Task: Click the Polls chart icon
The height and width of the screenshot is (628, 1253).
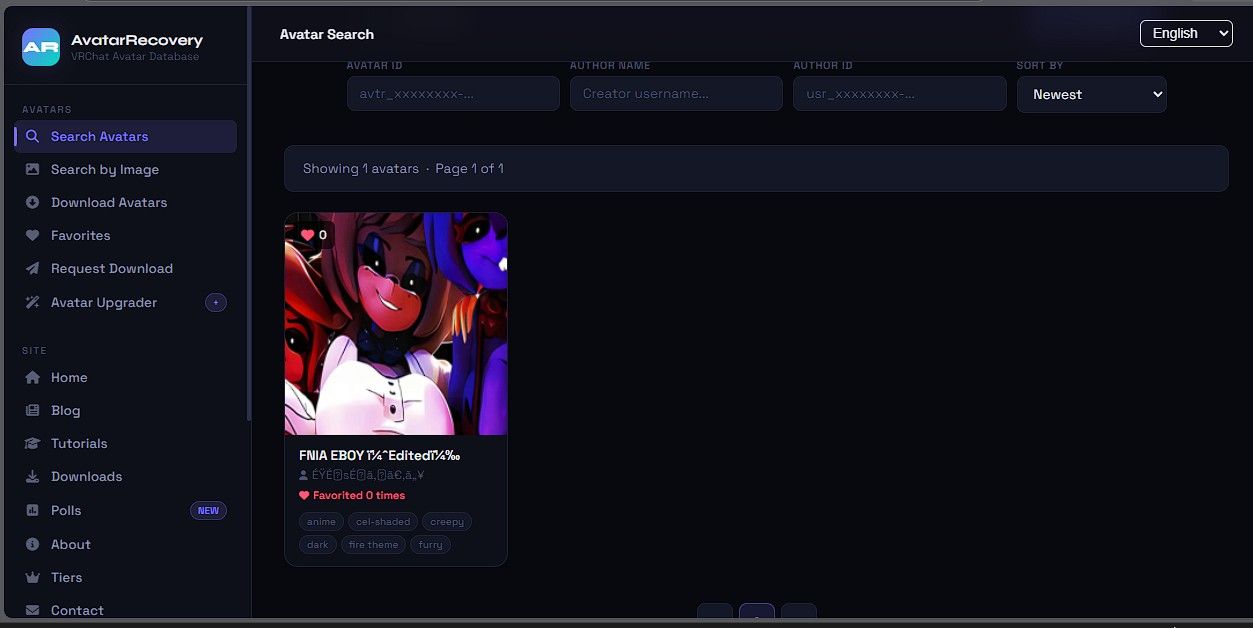Action: [32, 510]
